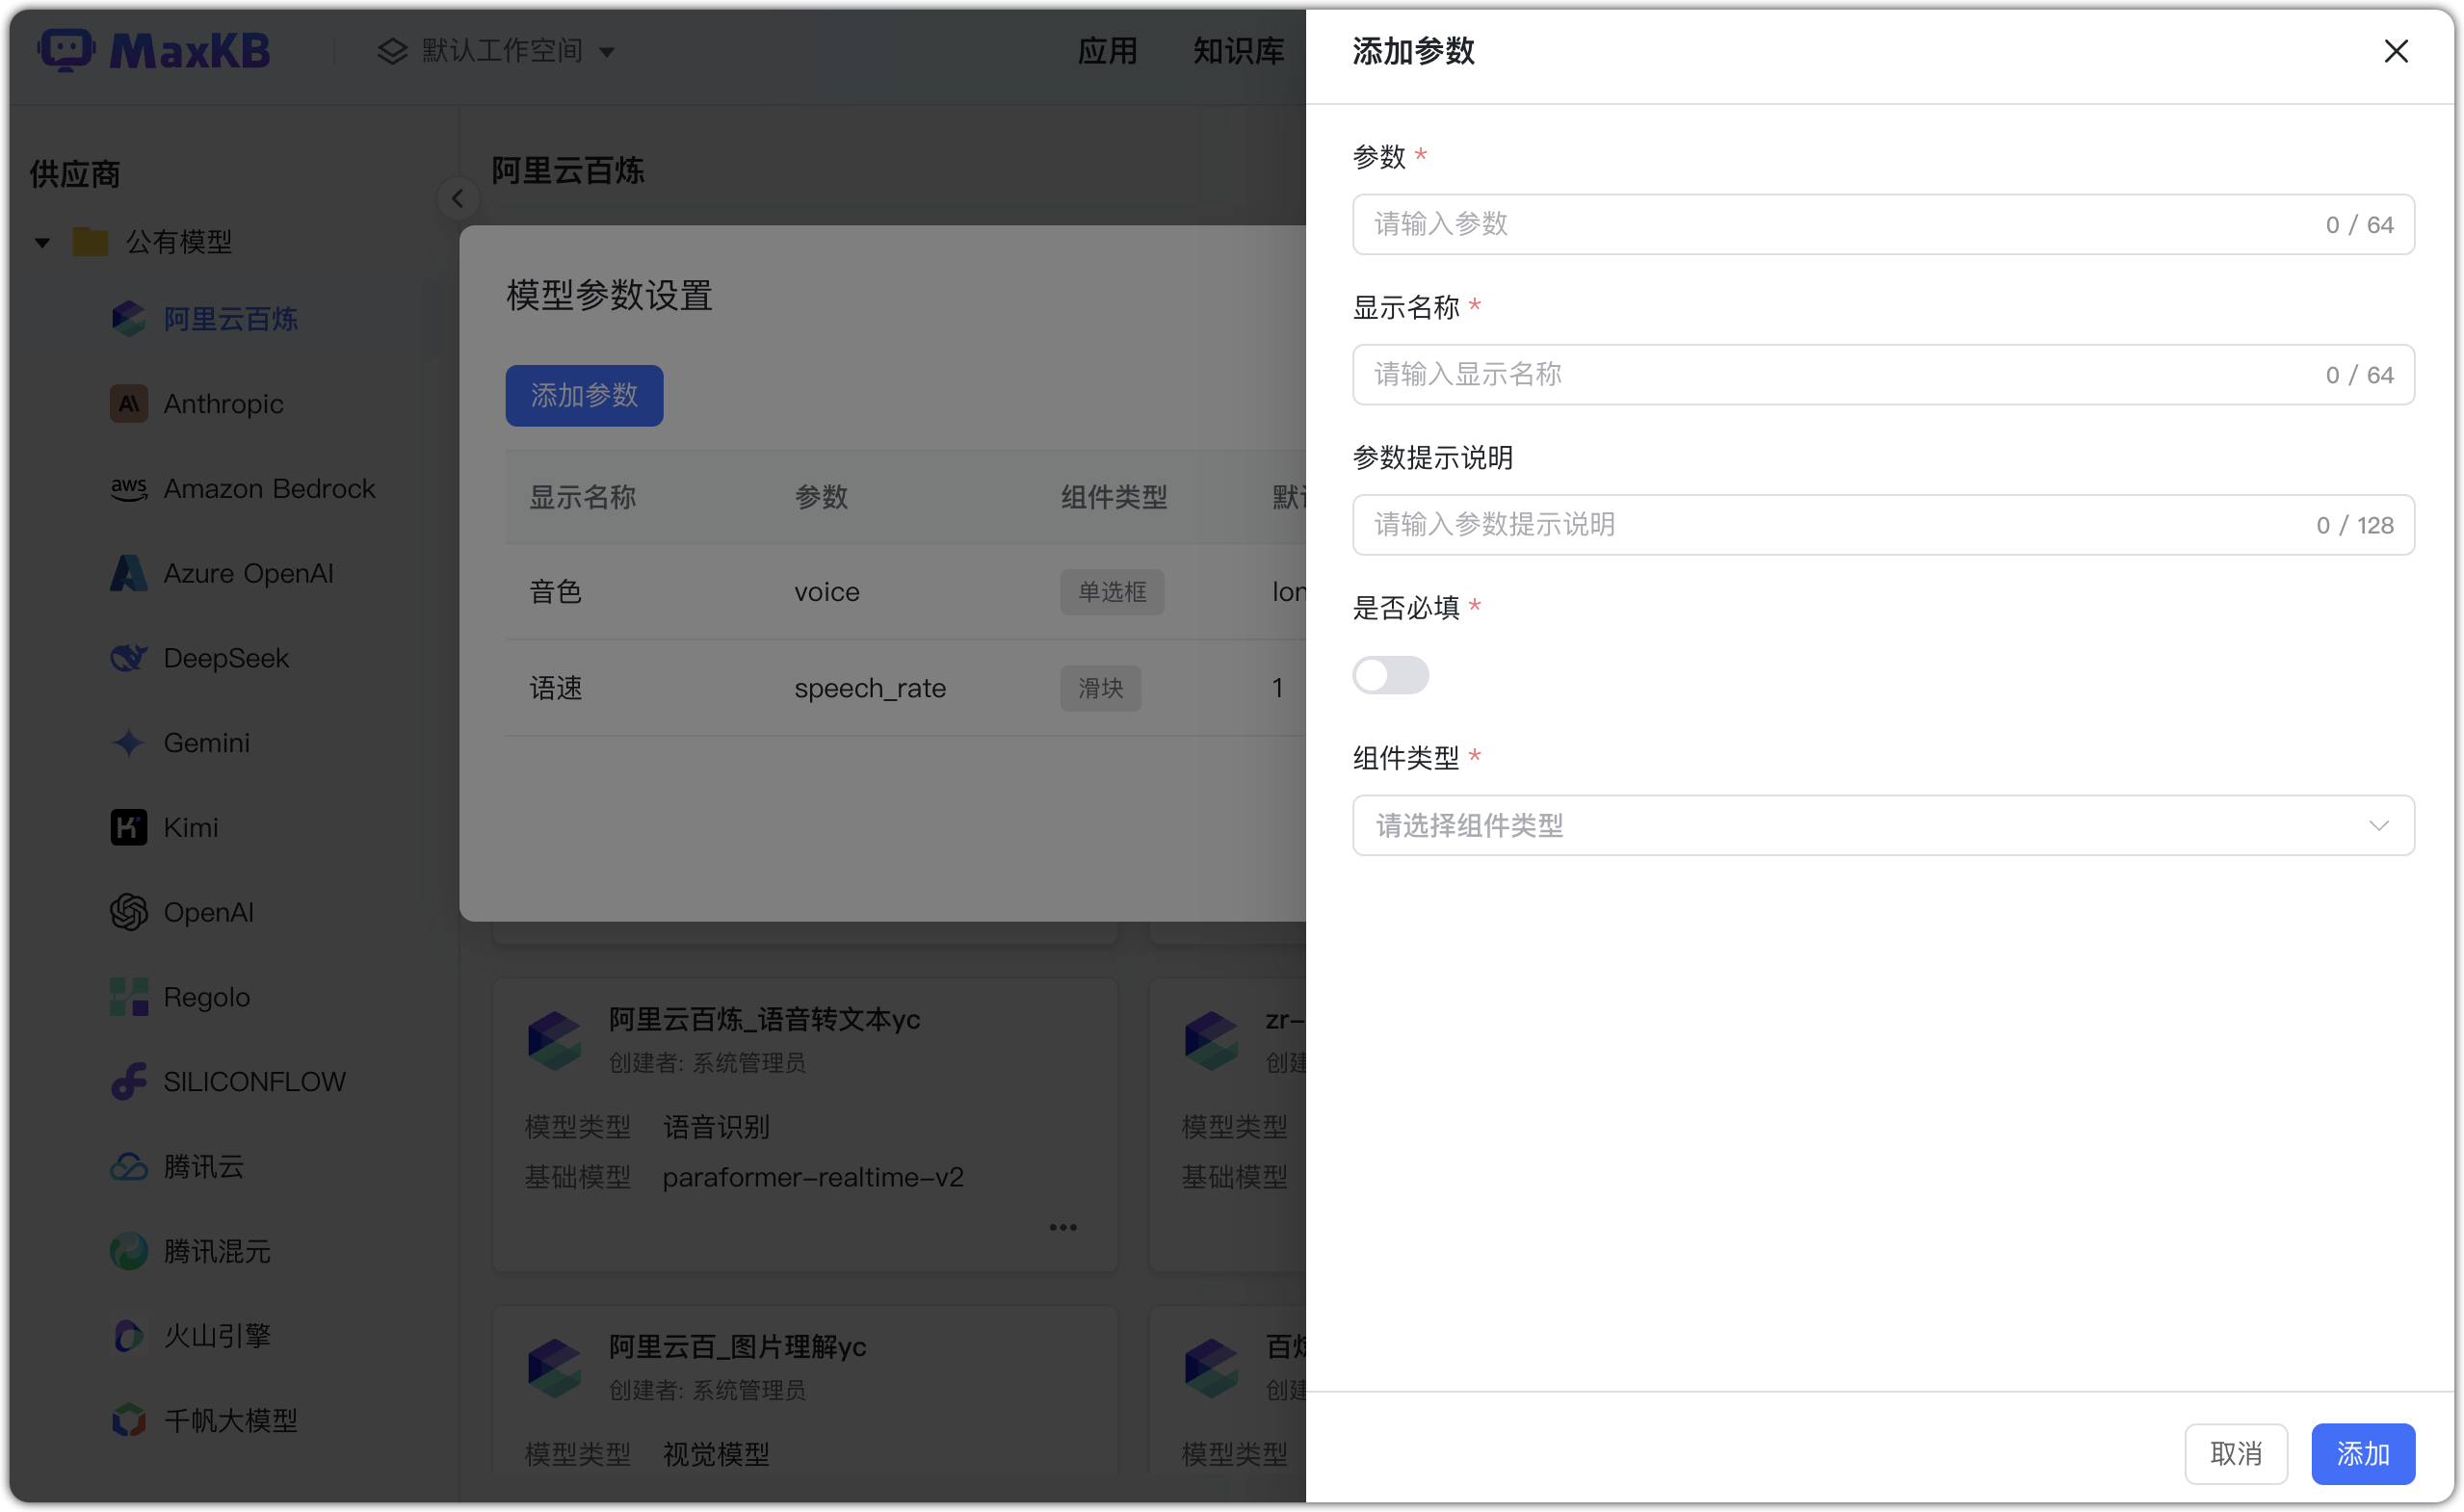Click the model icon on the zr- card

(x=1212, y=1040)
